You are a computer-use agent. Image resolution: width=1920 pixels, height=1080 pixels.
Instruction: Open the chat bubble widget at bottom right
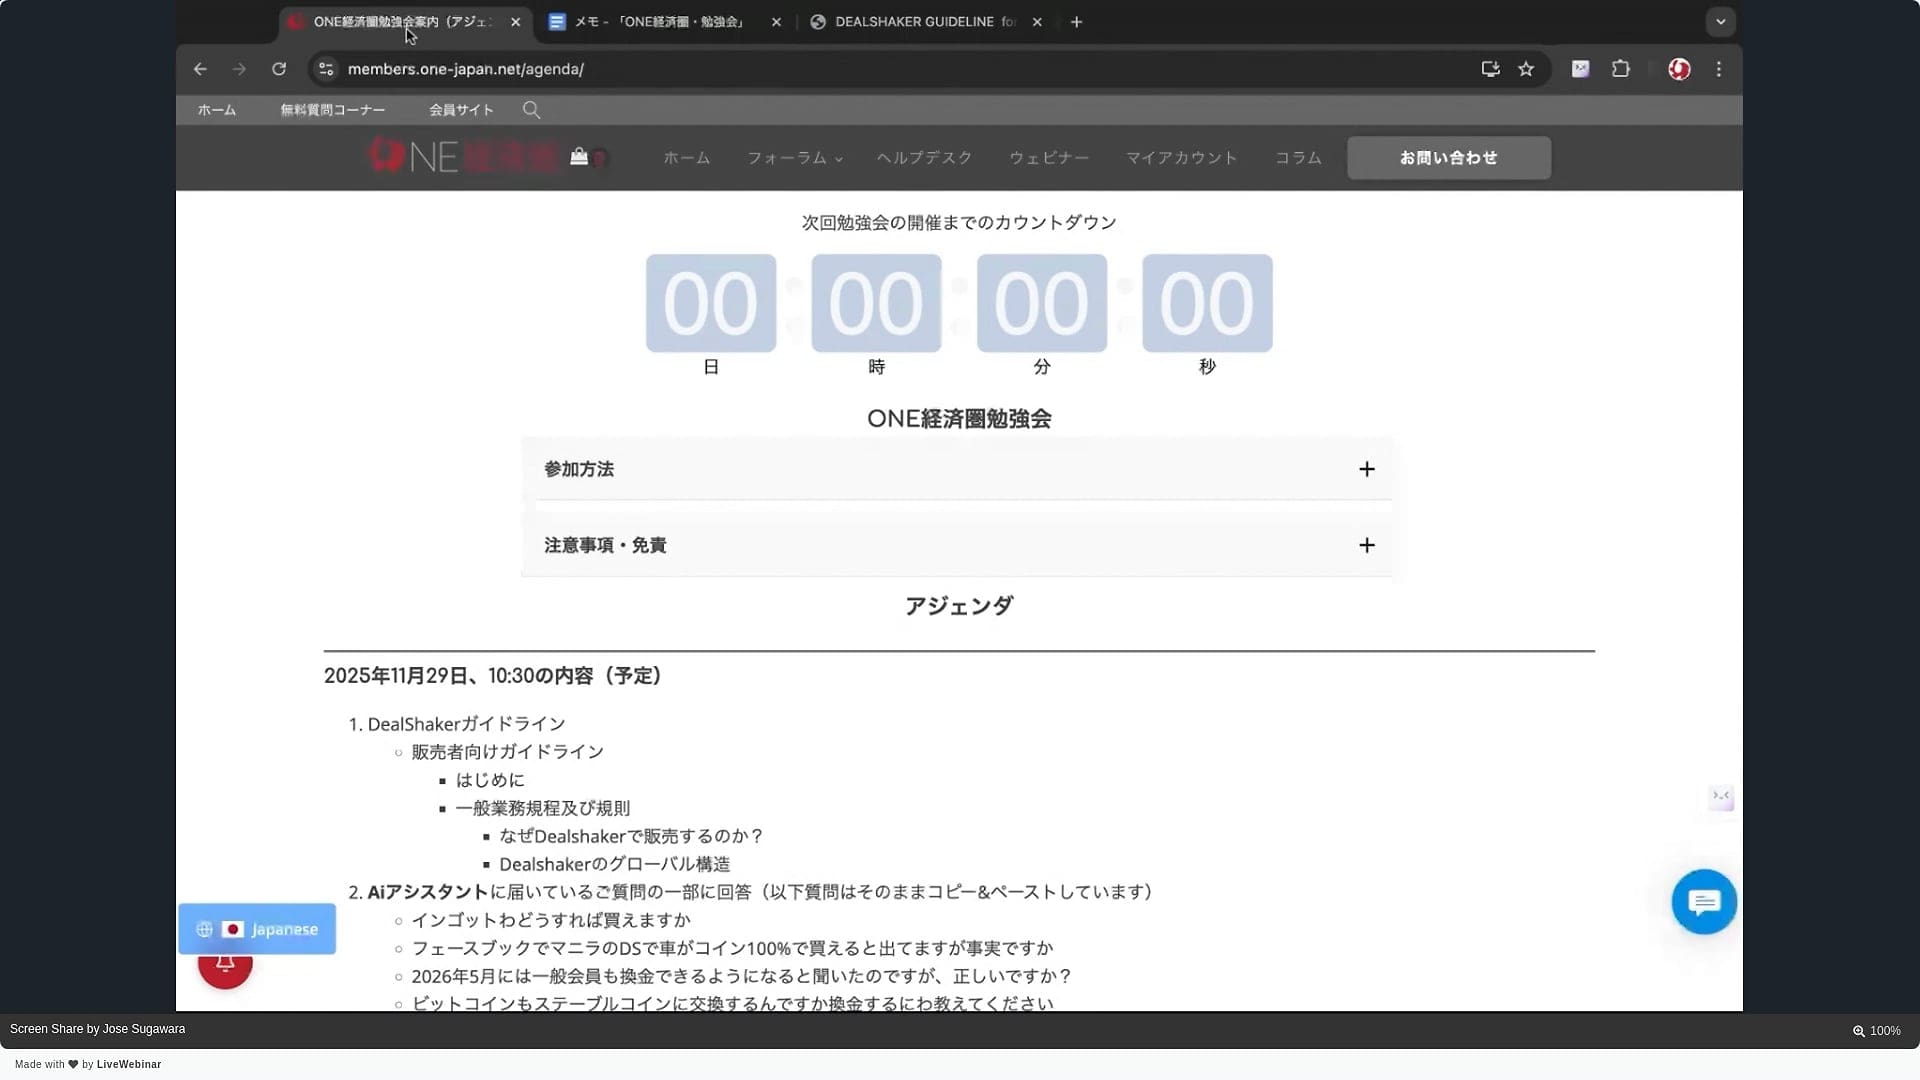click(x=1703, y=901)
